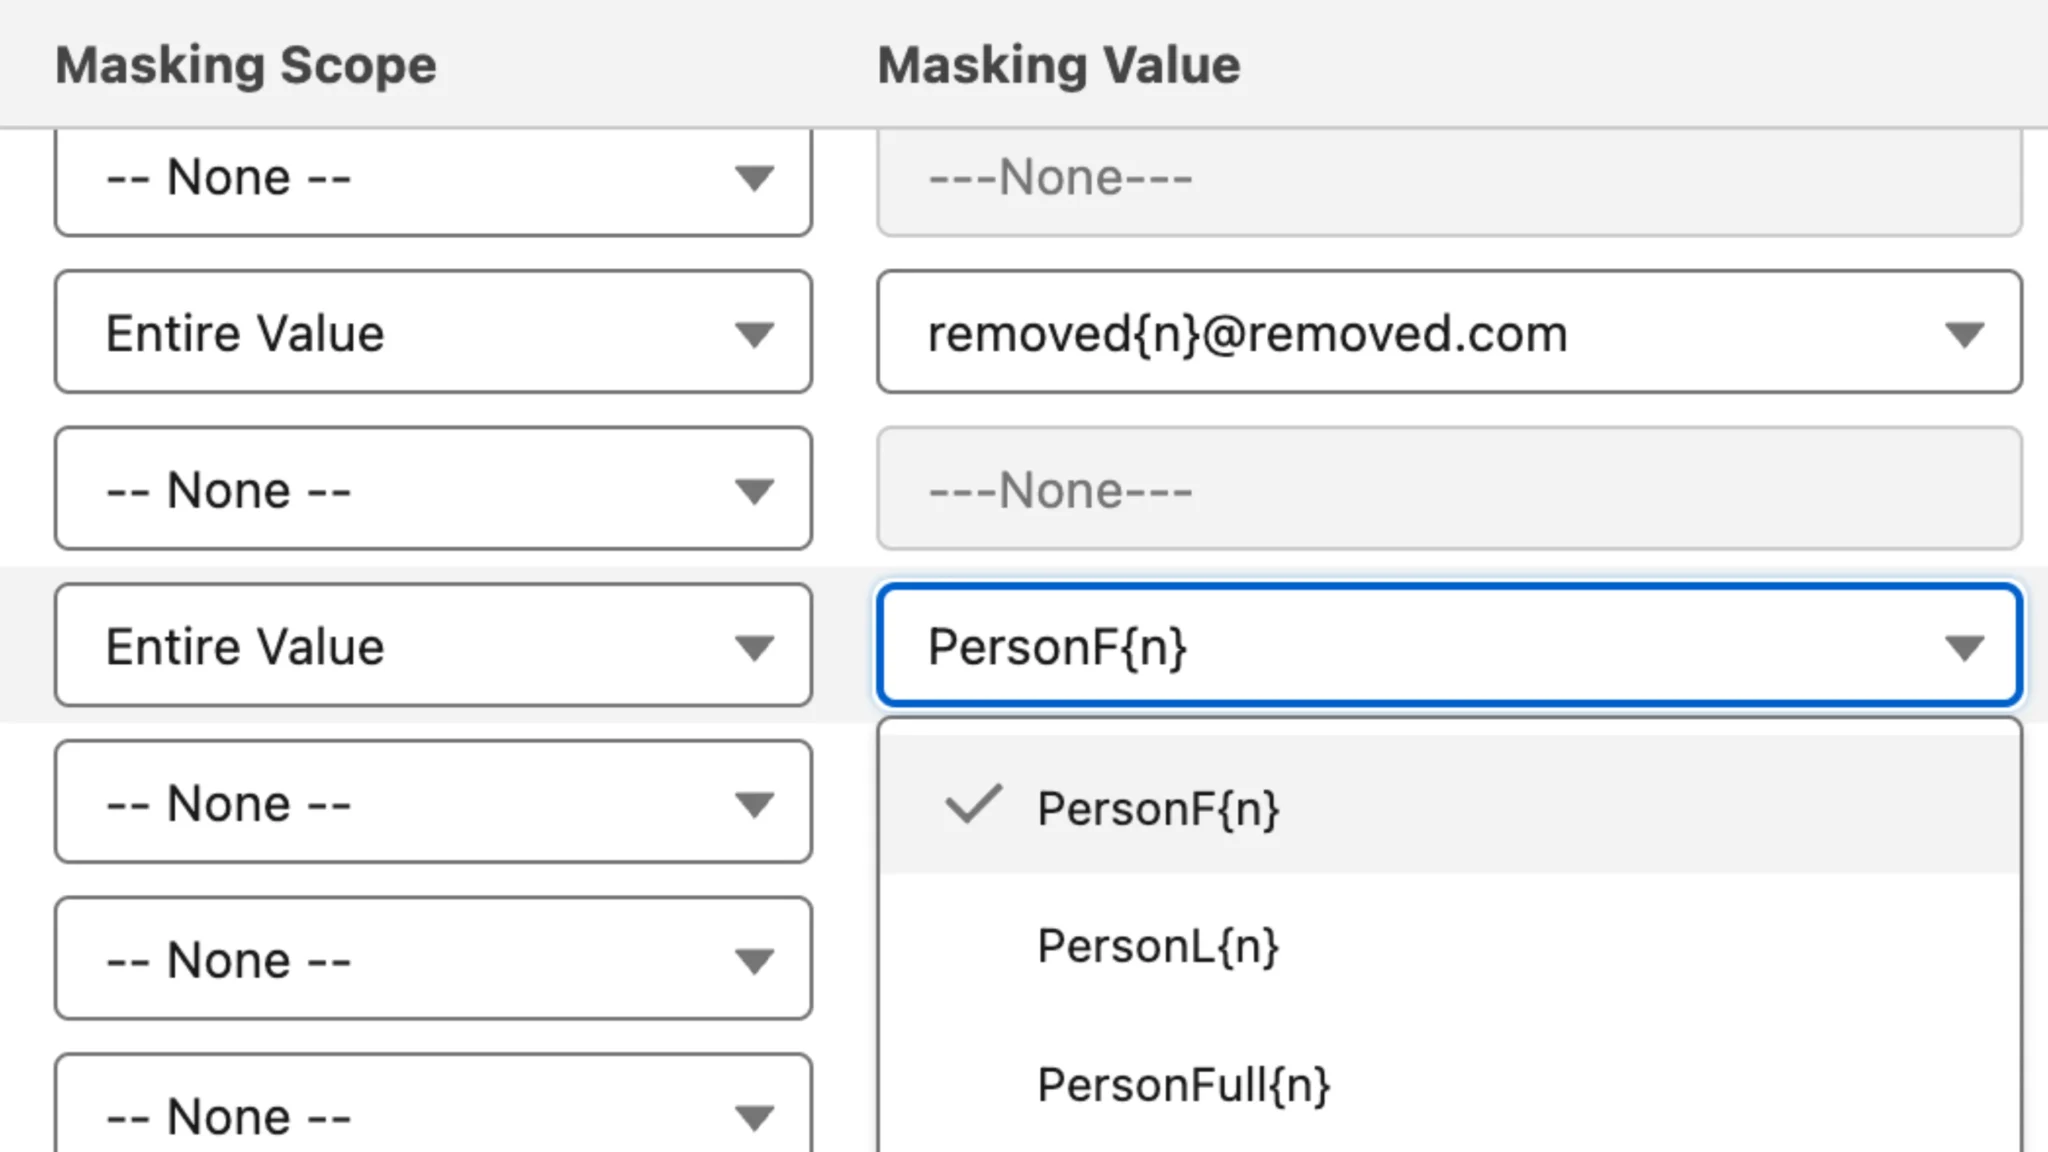Click the checkmark next to PersonF{n}
Image resolution: width=2048 pixels, height=1152 pixels.
(x=973, y=804)
